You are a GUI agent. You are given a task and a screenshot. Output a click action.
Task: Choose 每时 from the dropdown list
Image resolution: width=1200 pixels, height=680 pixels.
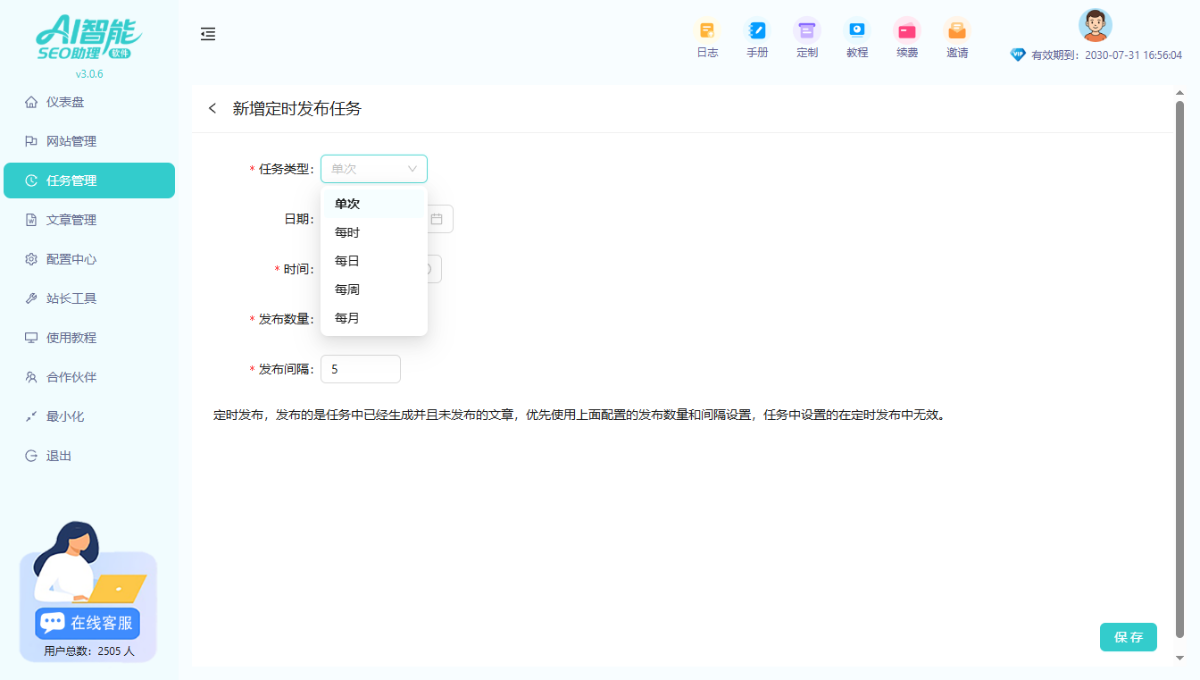[374, 232]
